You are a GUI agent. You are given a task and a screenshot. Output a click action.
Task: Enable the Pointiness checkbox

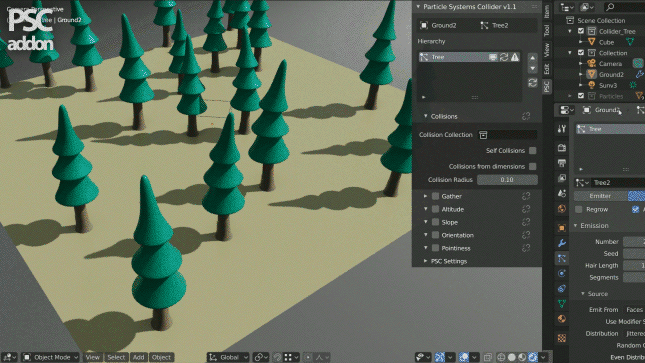[x=435, y=248]
